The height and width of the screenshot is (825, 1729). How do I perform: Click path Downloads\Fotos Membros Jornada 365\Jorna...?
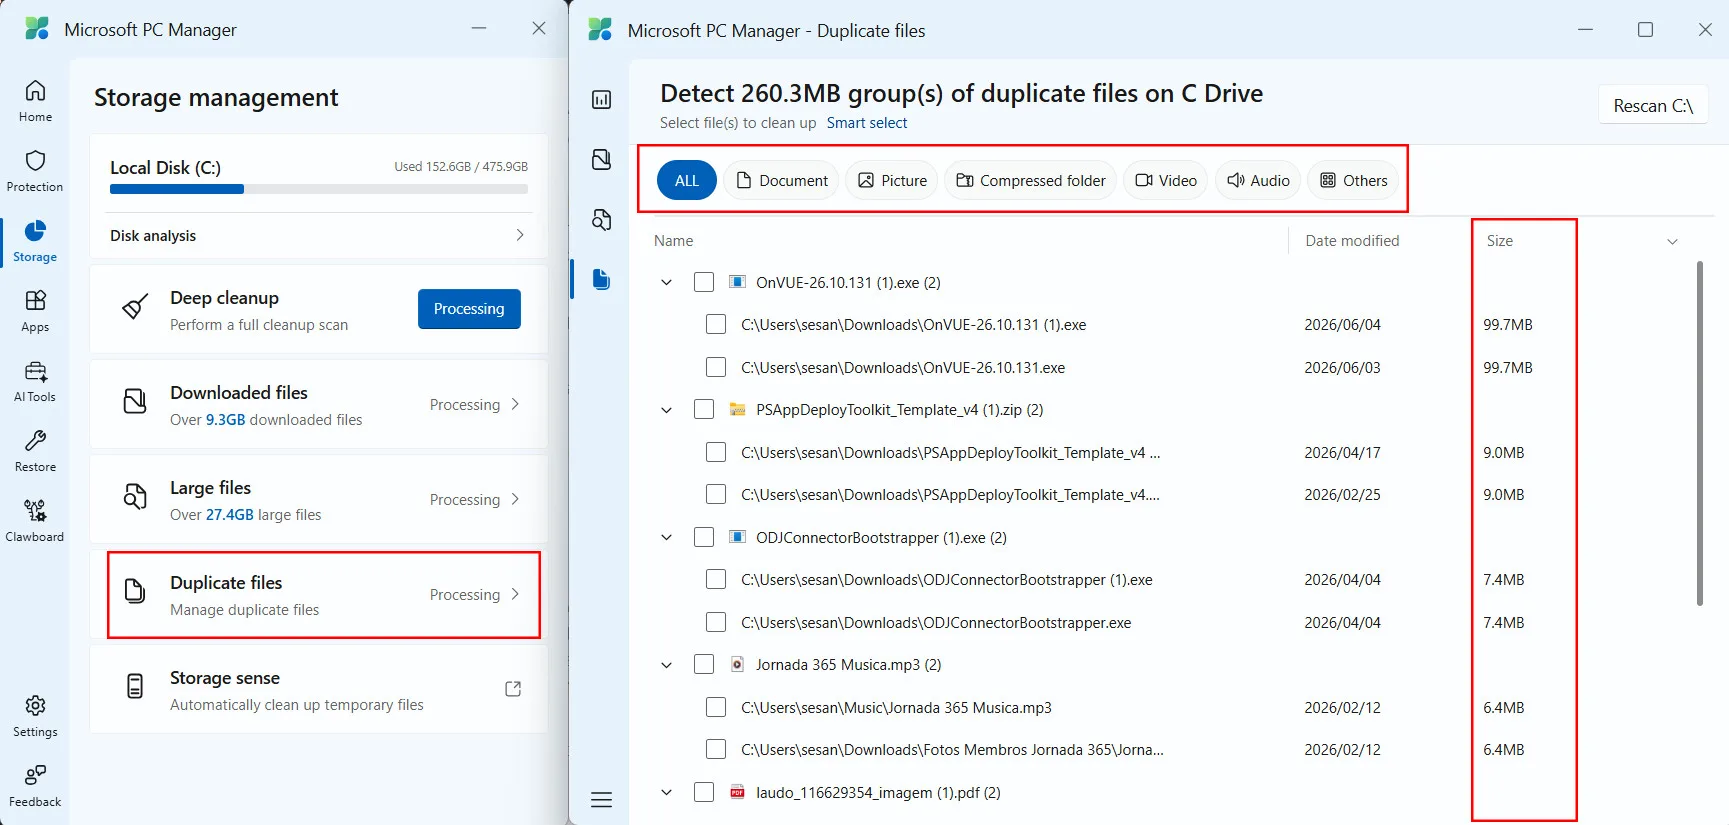pyautogui.click(x=952, y=750)
